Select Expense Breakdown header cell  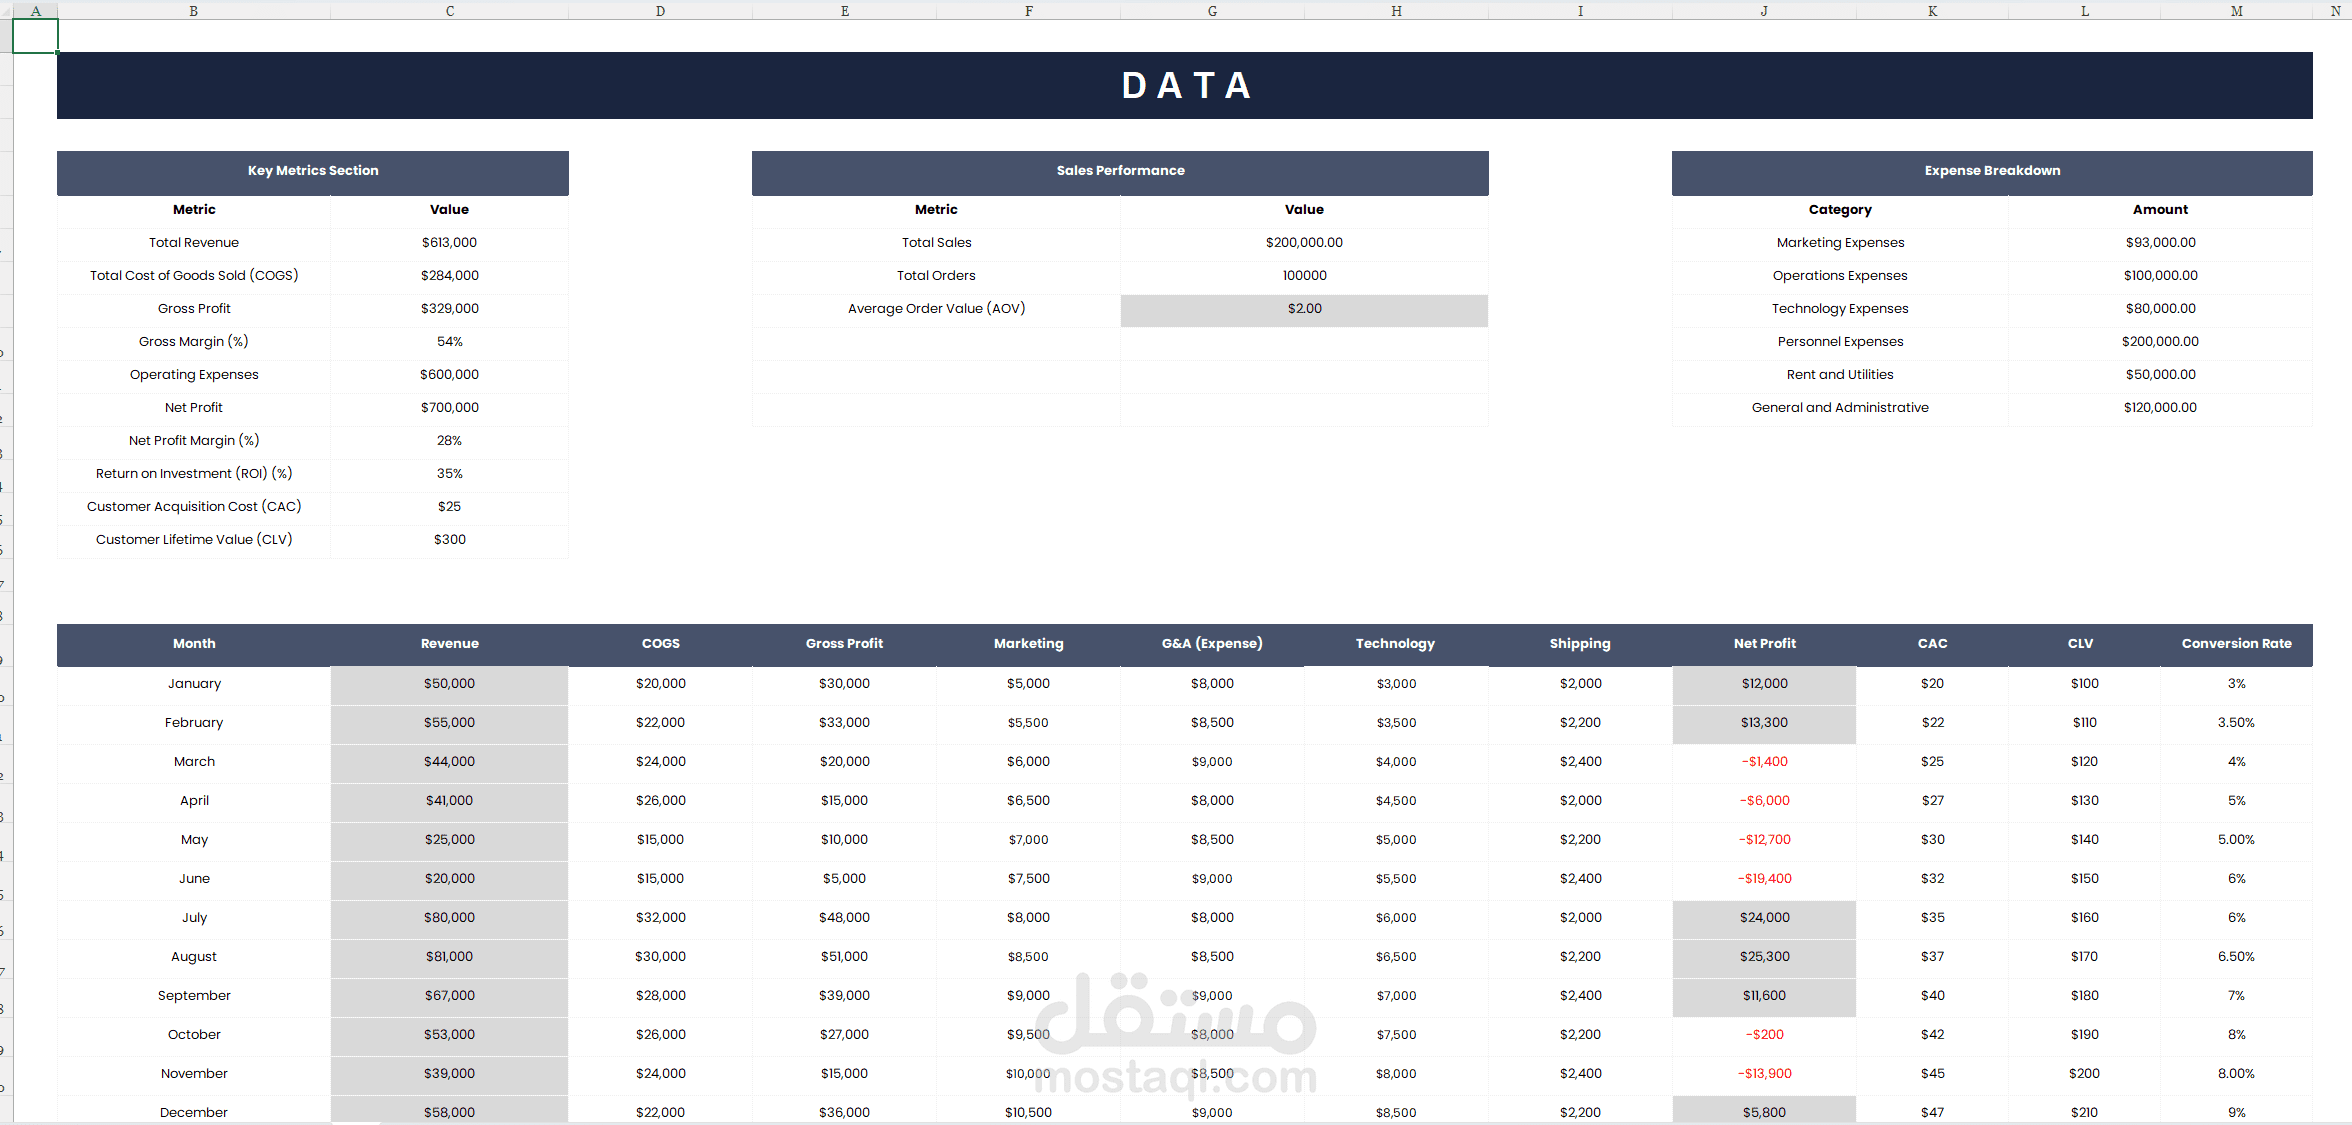coord(1991,171)
